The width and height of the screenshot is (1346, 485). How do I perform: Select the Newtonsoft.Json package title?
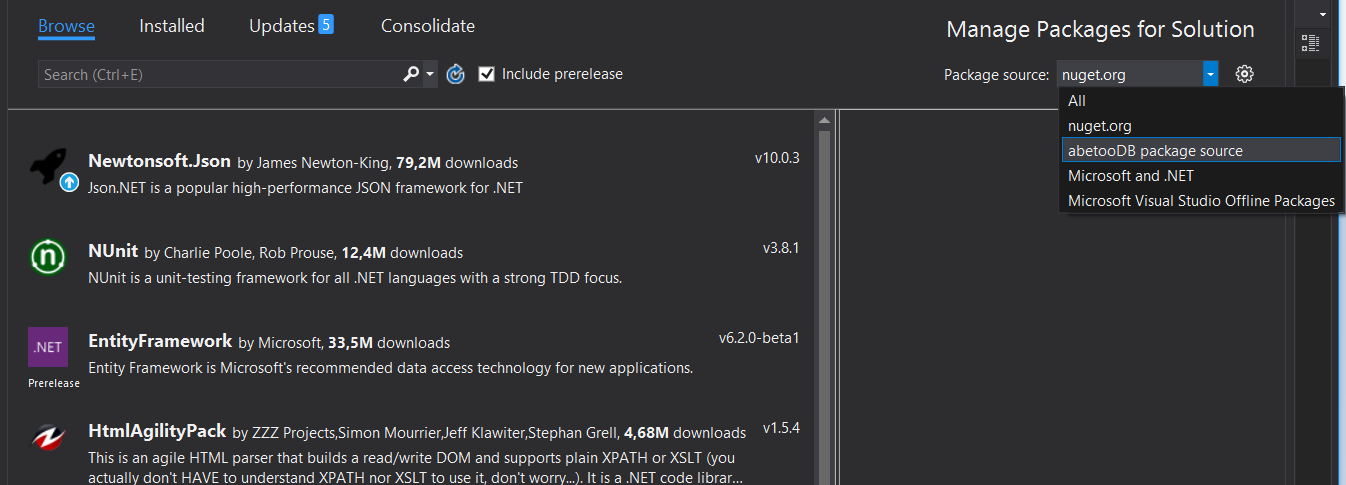click(x=159, y=161)
